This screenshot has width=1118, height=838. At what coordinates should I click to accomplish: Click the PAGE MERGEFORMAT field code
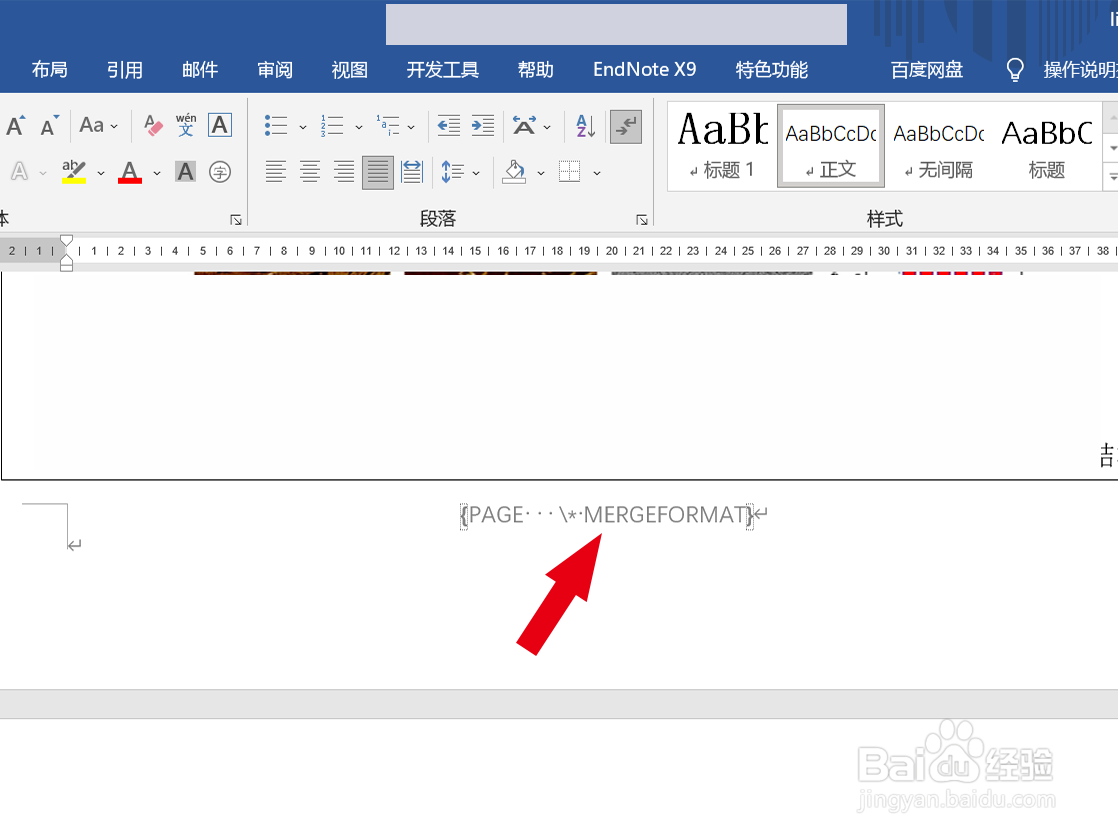[607, 514]
